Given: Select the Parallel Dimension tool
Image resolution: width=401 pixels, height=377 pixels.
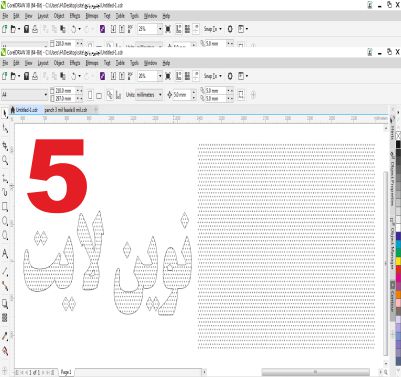Looking at the screenshot, I should (5, 271).
